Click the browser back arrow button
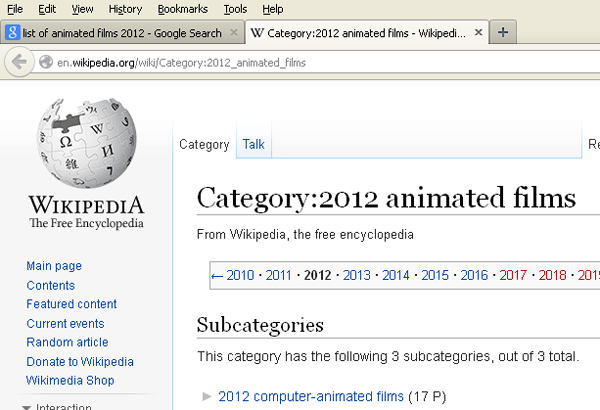 pos(18,62)
